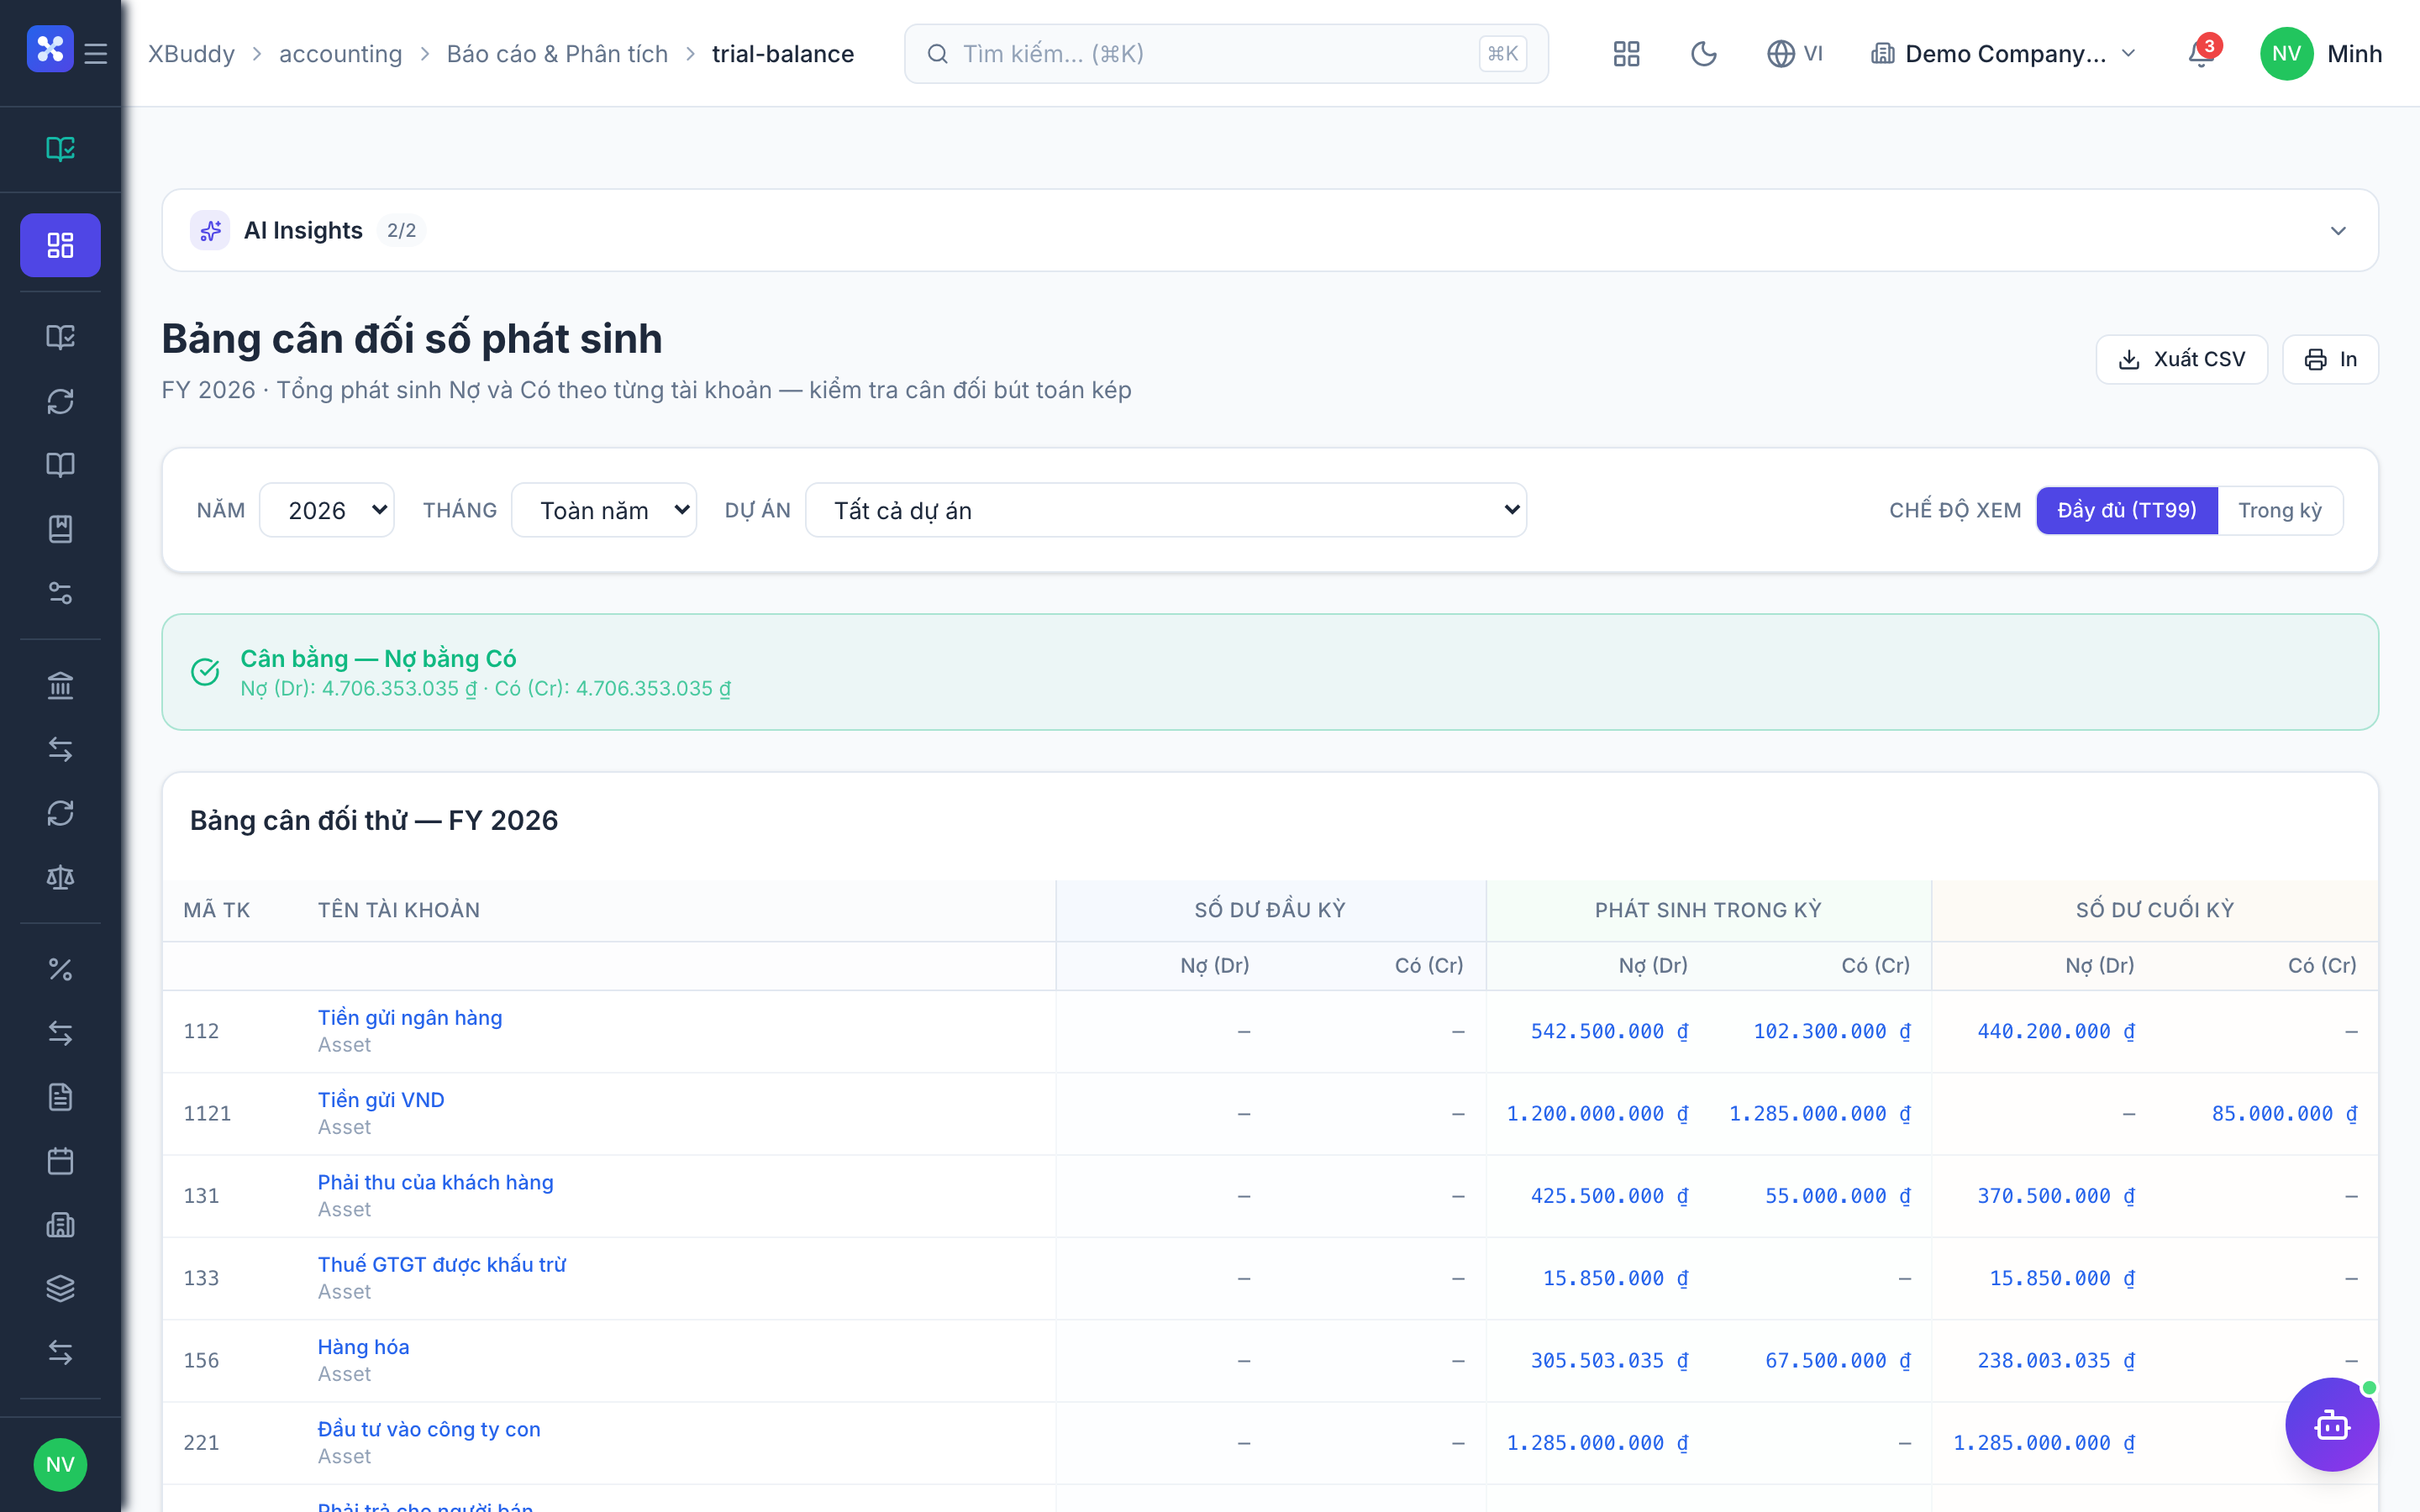Screen dimensions: 2420x1512
Task: Click account code 1121
Action: 207,1114
